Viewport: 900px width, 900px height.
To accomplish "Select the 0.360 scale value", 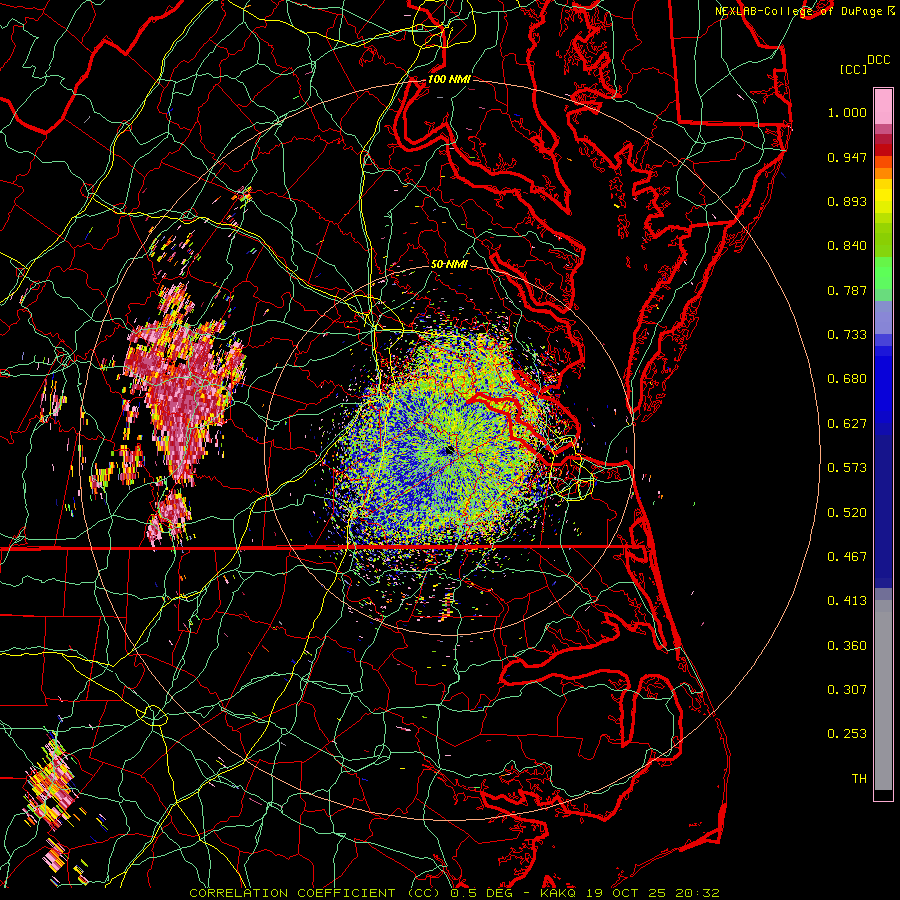I will [x=847, y=646].
